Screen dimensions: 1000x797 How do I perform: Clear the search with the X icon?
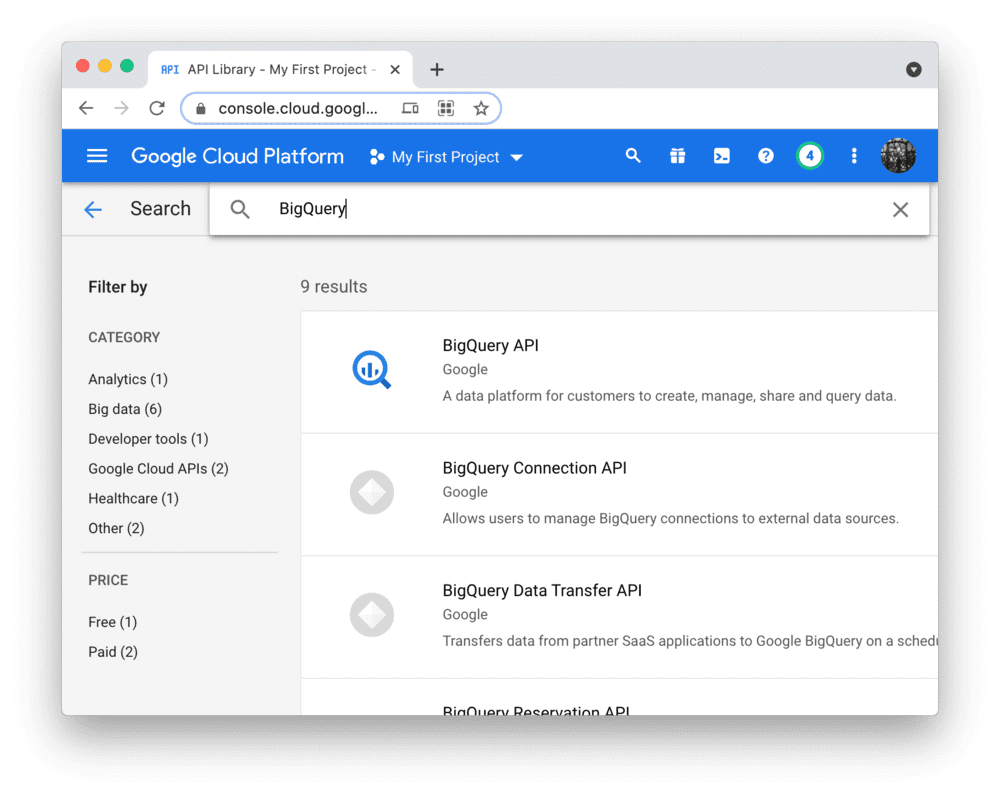pyautogui.click(x=900, y=209)
